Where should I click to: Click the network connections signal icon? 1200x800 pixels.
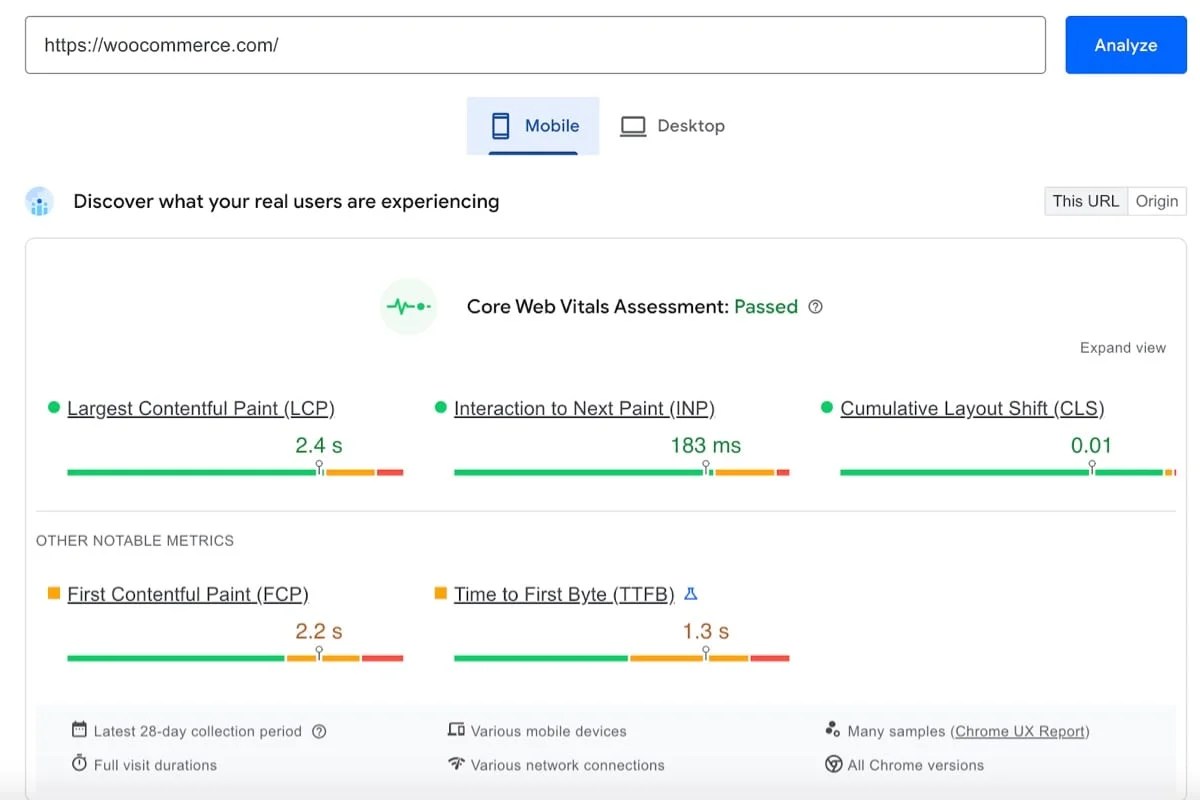coord(457,765)
